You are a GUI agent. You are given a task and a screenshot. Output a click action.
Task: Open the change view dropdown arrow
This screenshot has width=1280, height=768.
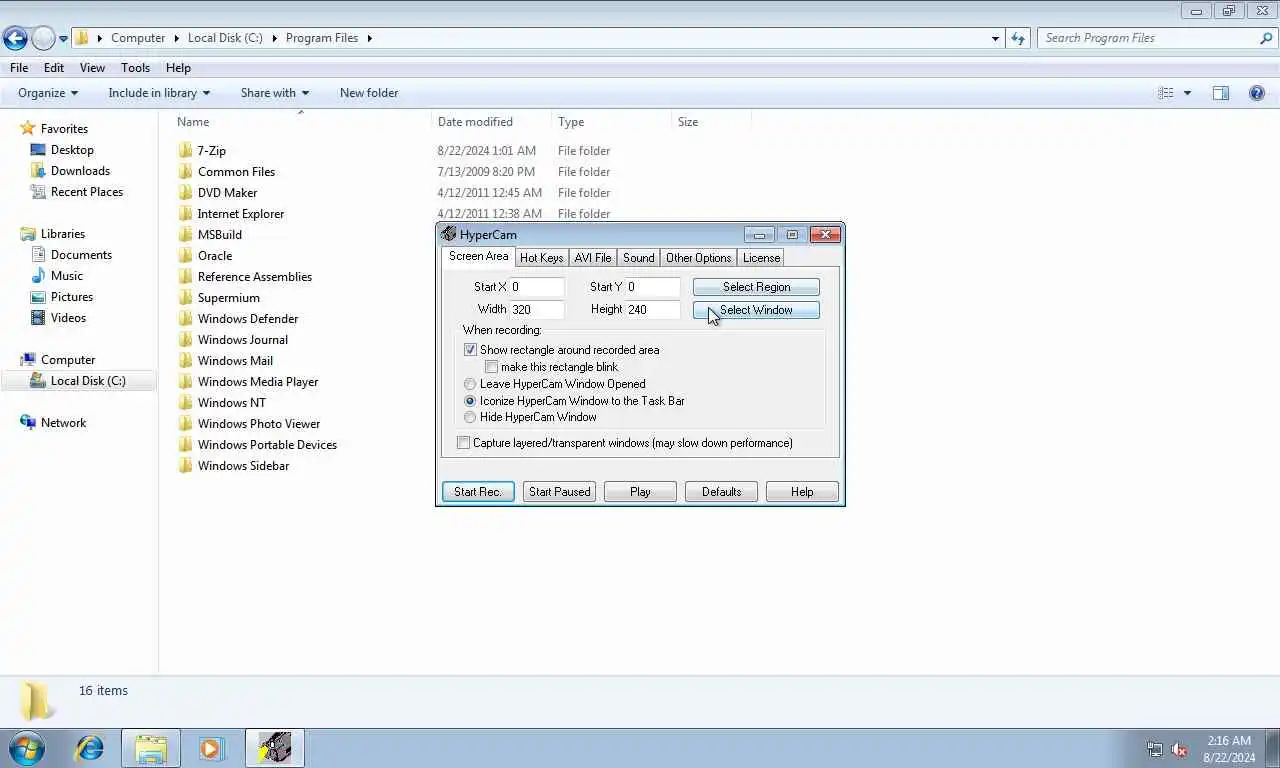(x=1187, y=93)
